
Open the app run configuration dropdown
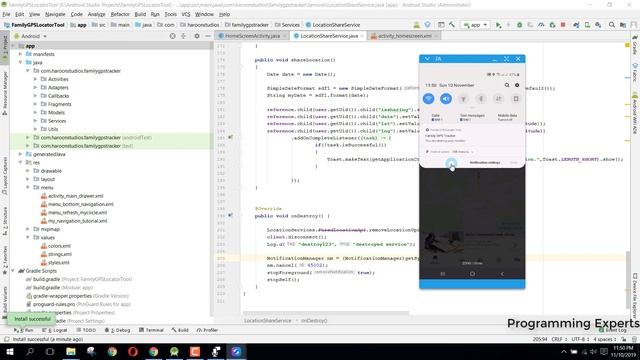click(476, 25)
